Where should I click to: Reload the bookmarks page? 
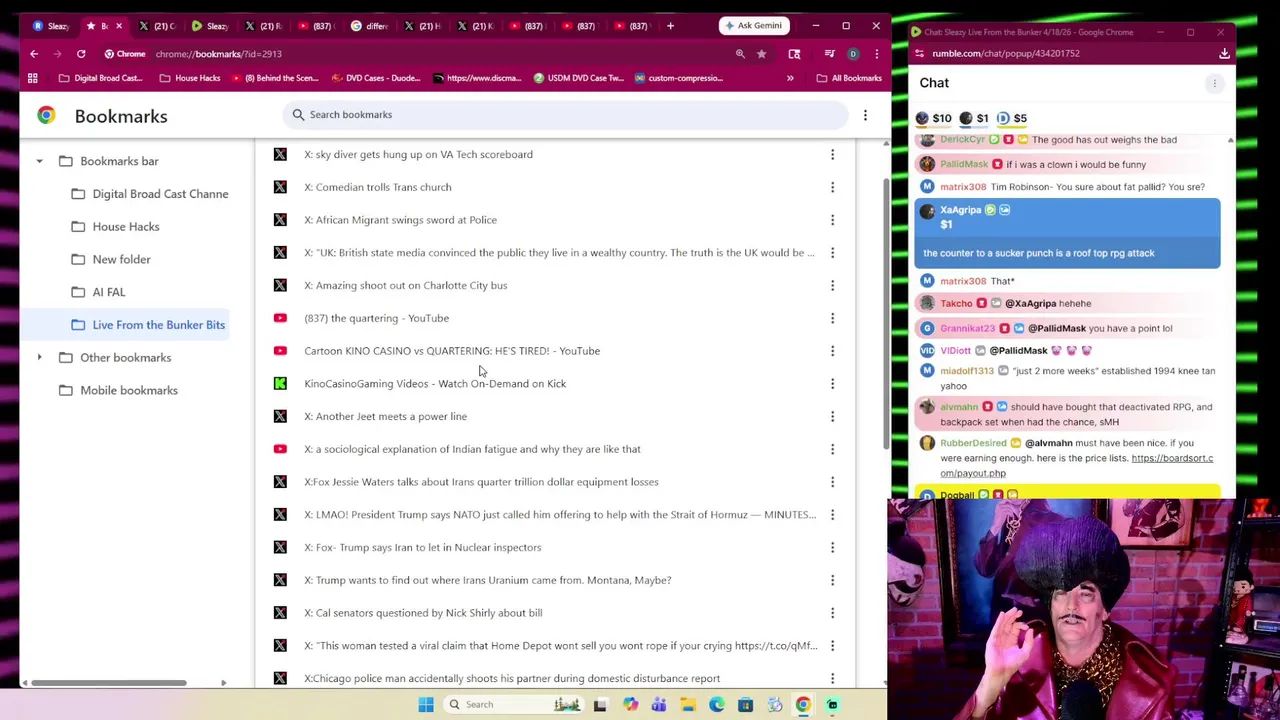pos(81,54)
